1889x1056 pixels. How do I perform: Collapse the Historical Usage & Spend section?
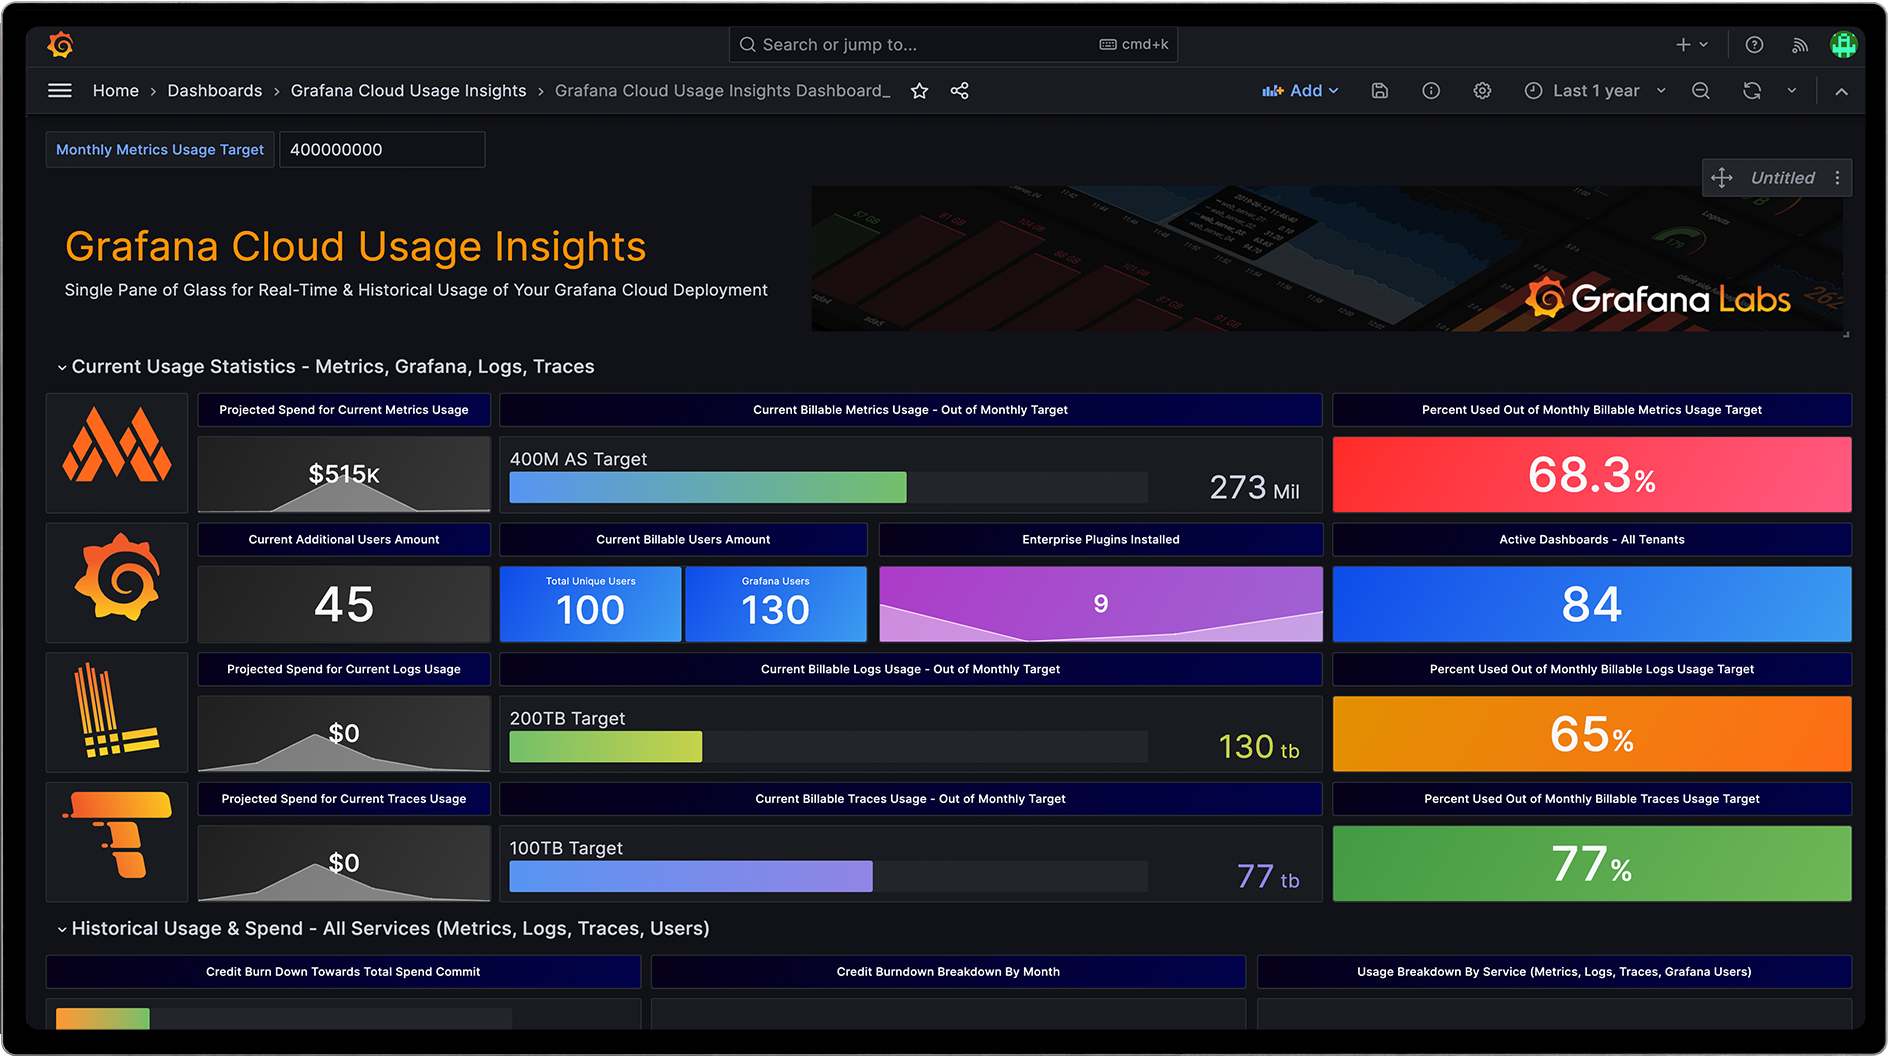tap(61, 928)
